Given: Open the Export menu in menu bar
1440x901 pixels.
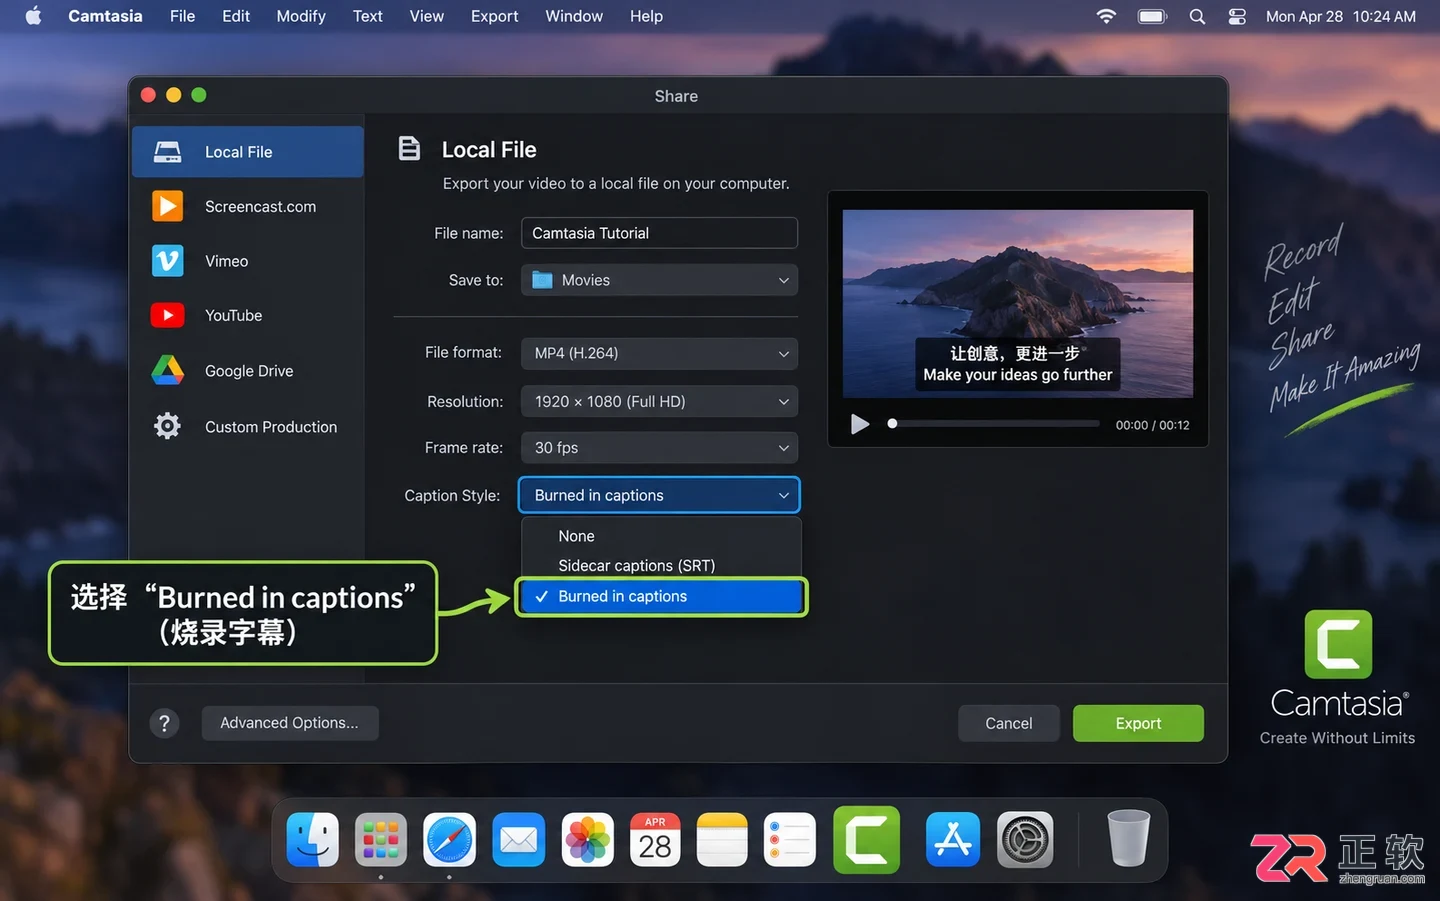Looking at the screenshot, I should click(x=494, y=16).
